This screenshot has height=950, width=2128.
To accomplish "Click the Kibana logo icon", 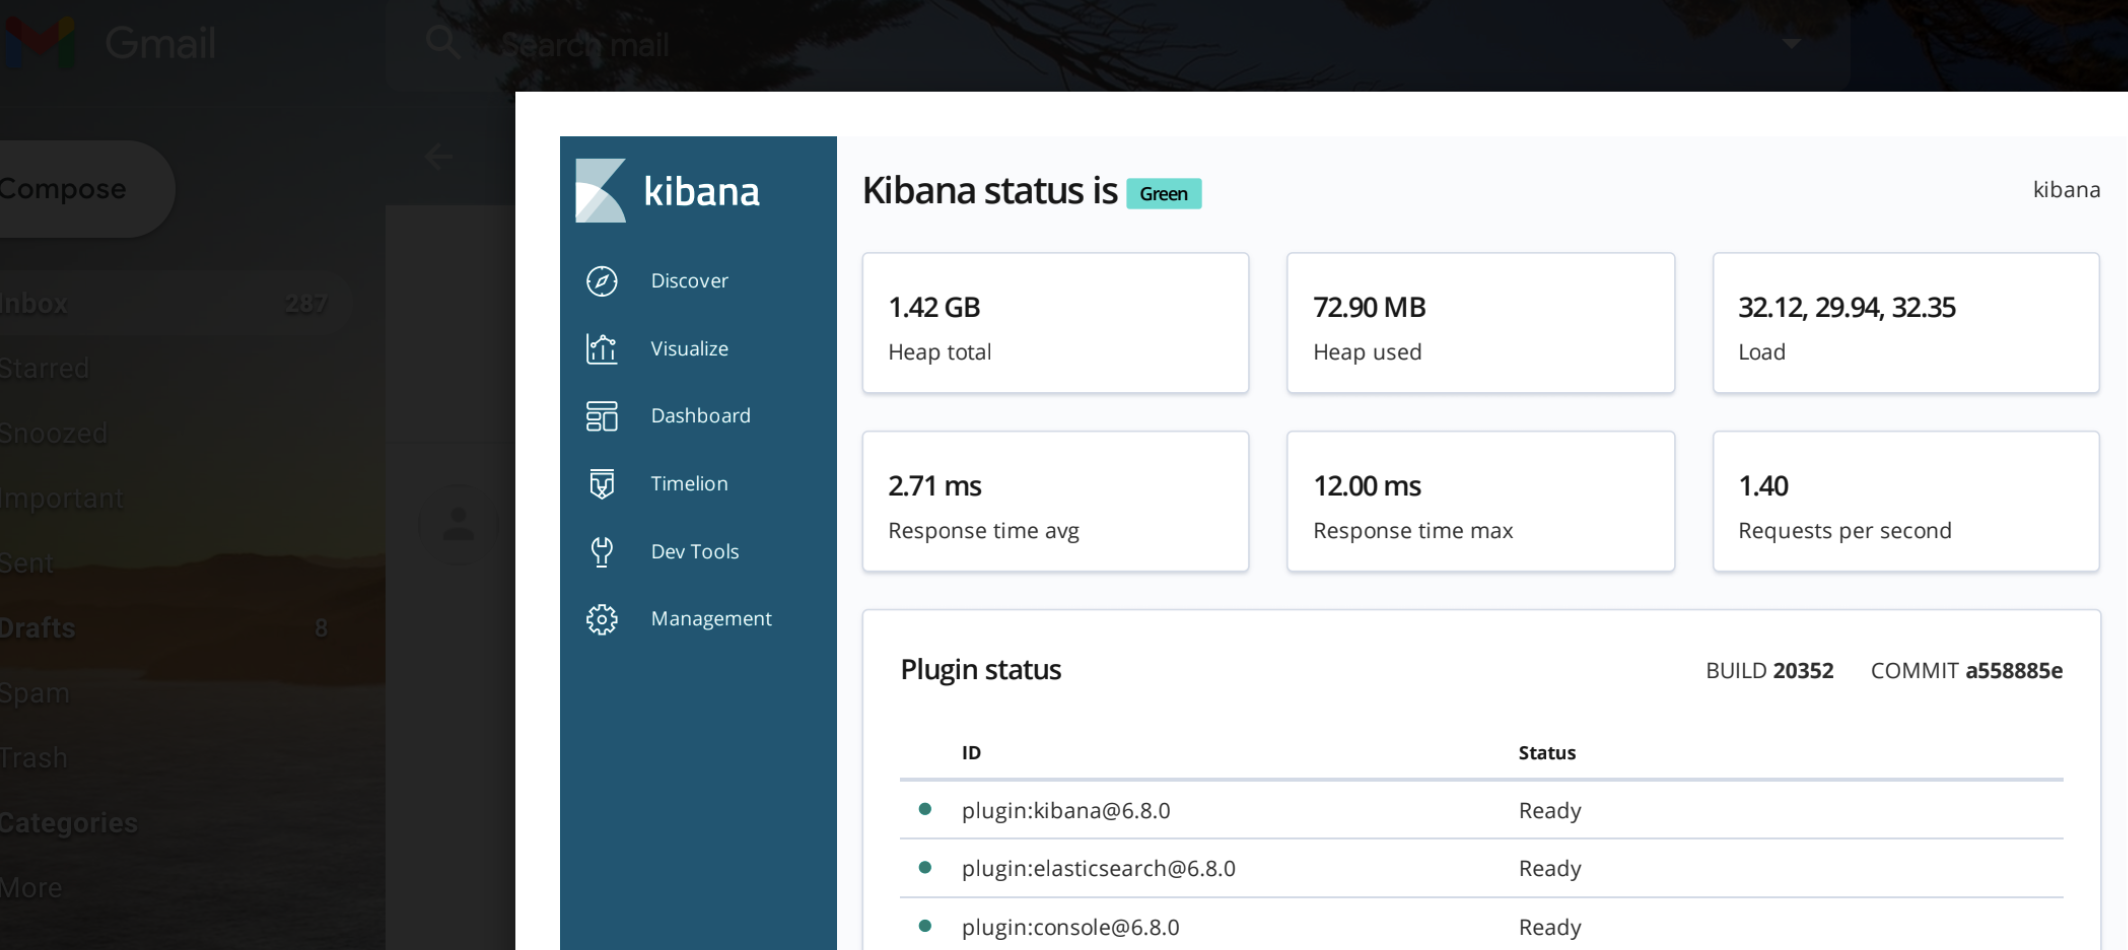I will click(x=600, y=190).
